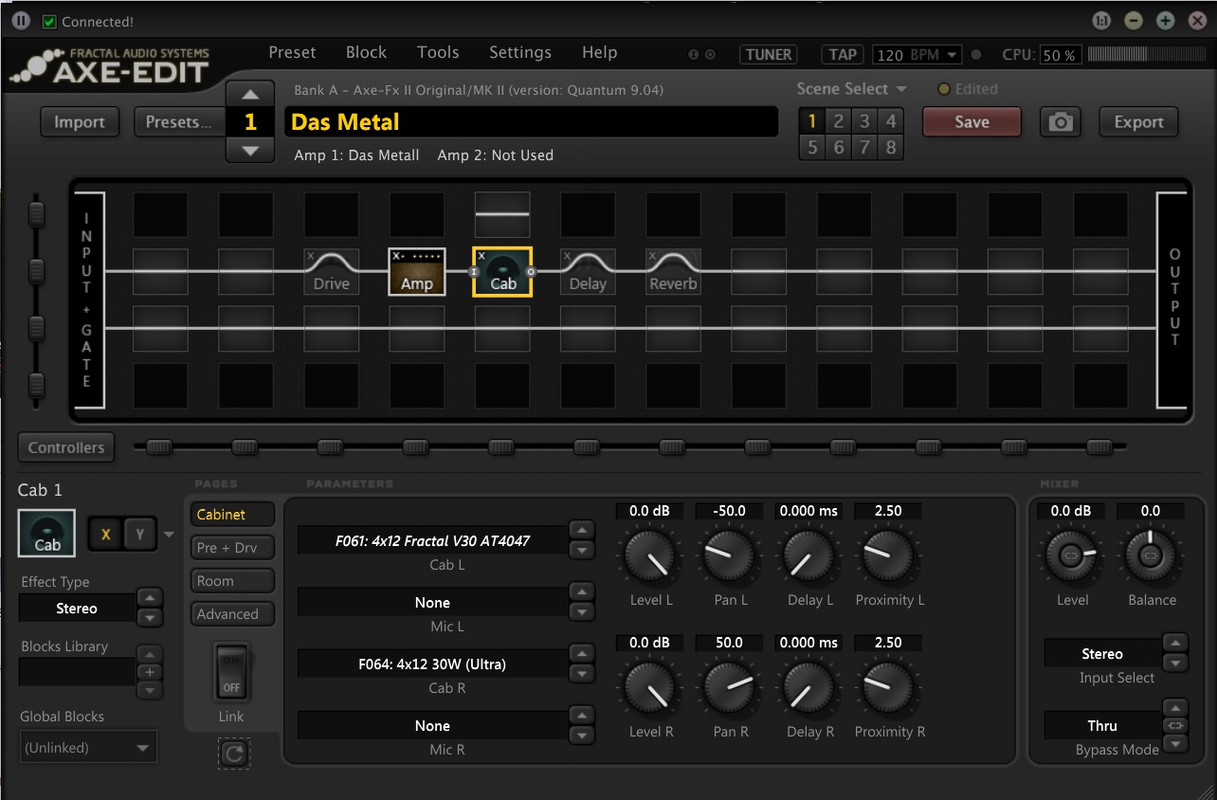Select the Amp block in the grid
1217x800 pixels.
click(417, 272)
